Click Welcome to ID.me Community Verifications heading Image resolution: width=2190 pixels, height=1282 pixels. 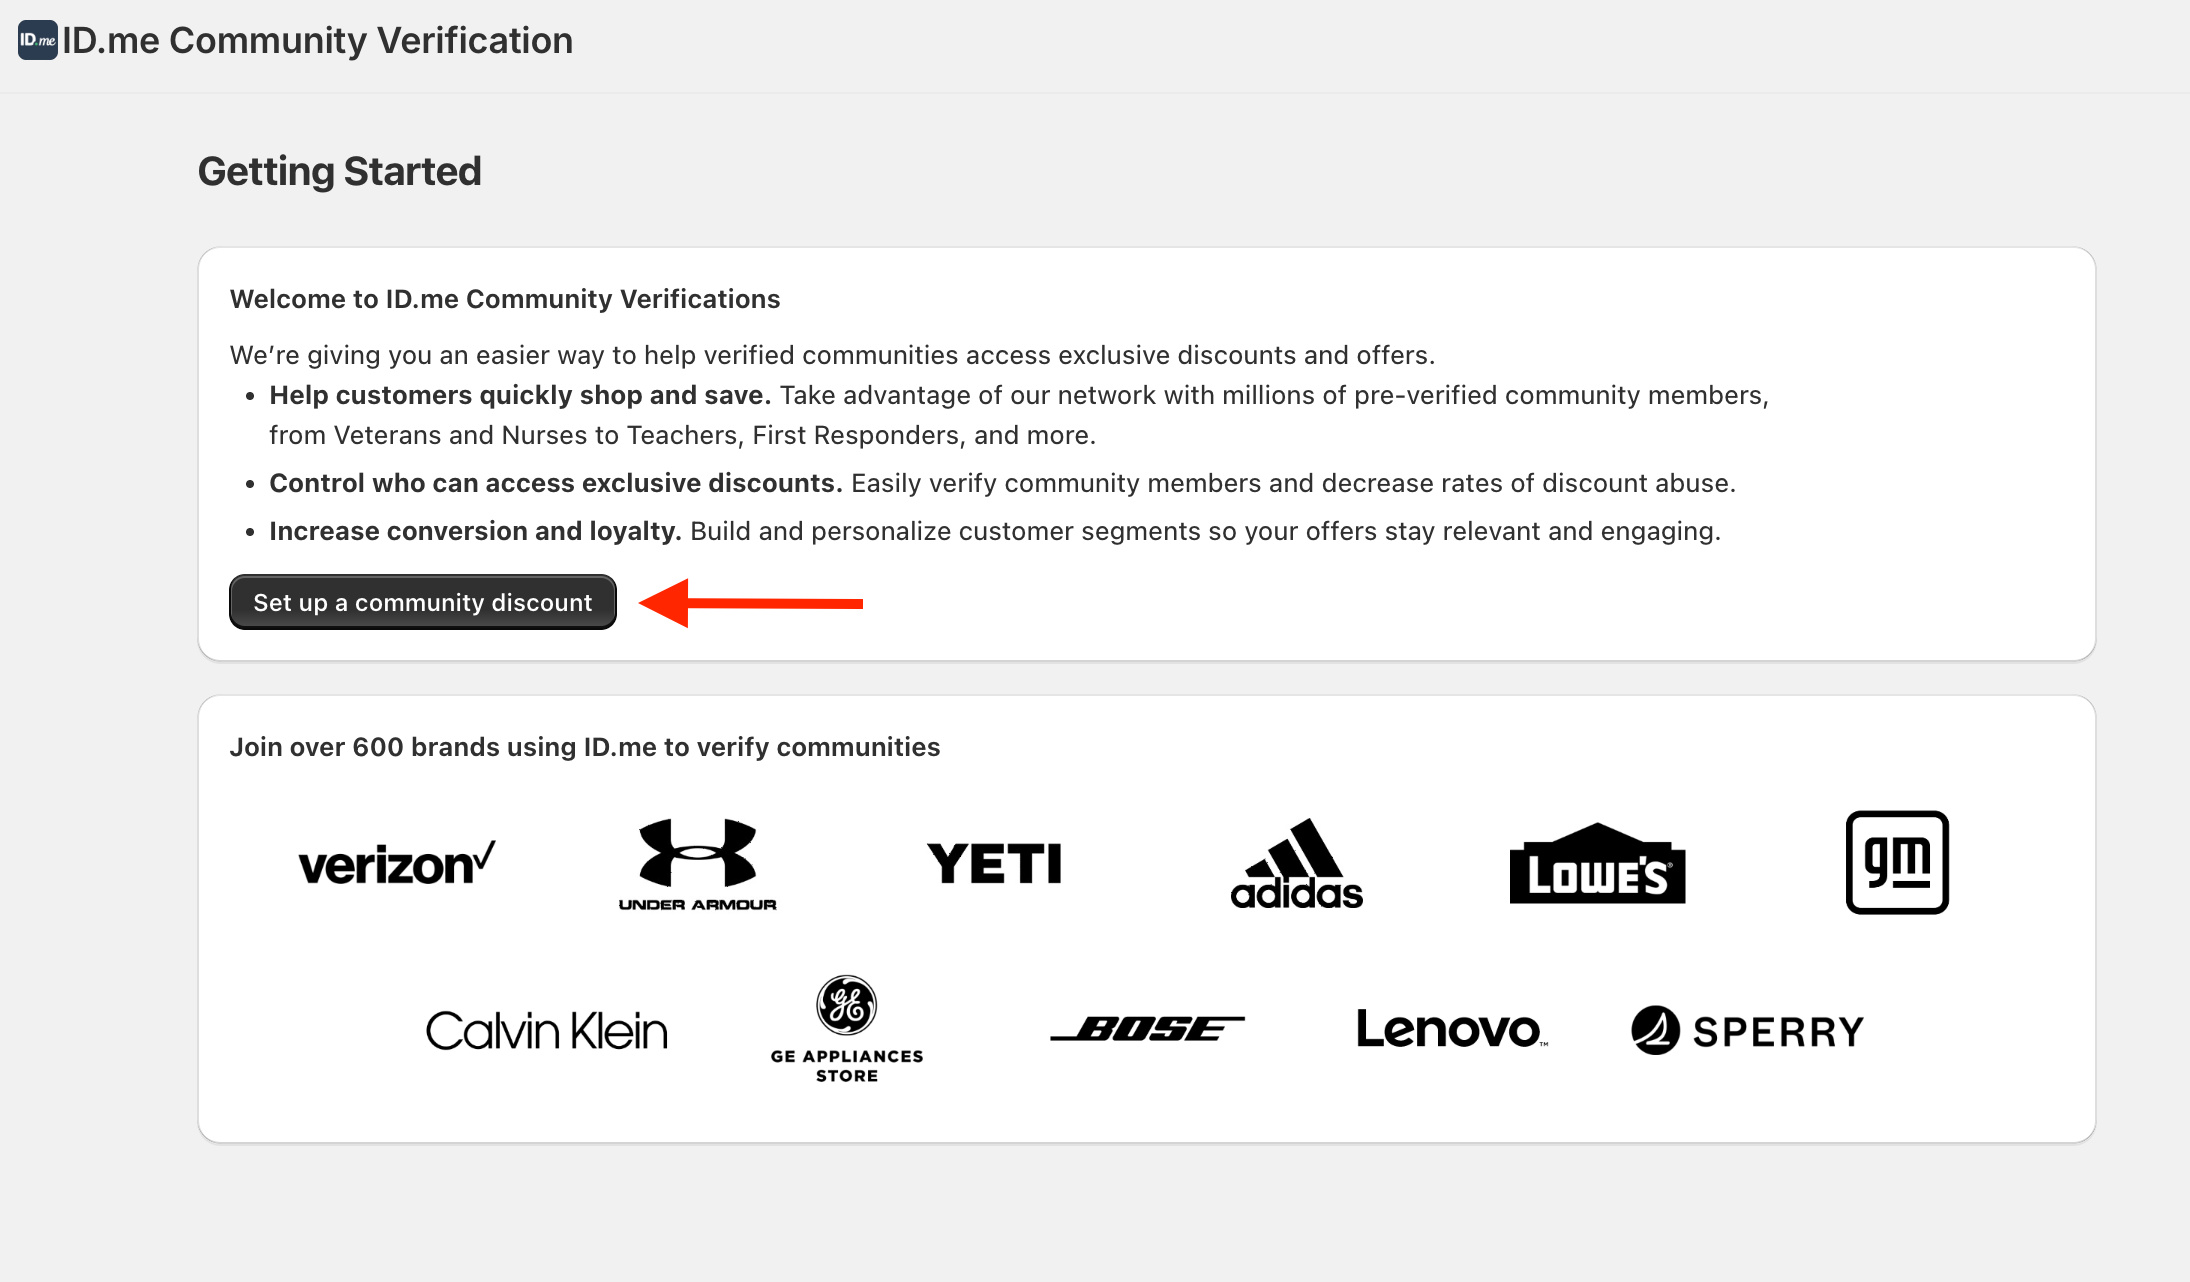pyautogui.click(x=505, y=298)
